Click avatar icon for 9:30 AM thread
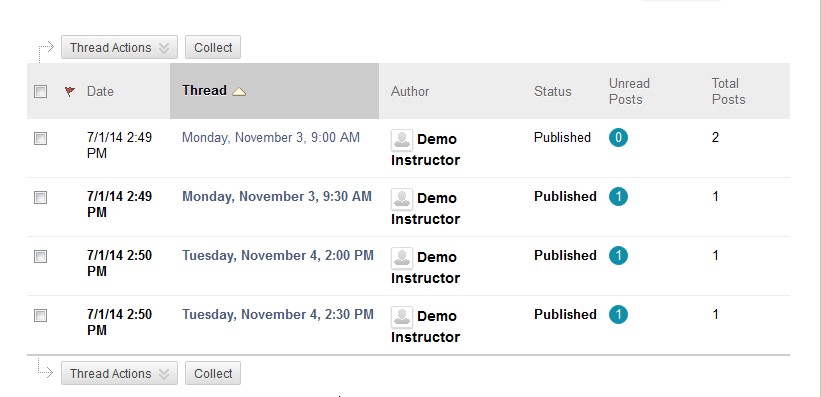 [x=402, y=199]
